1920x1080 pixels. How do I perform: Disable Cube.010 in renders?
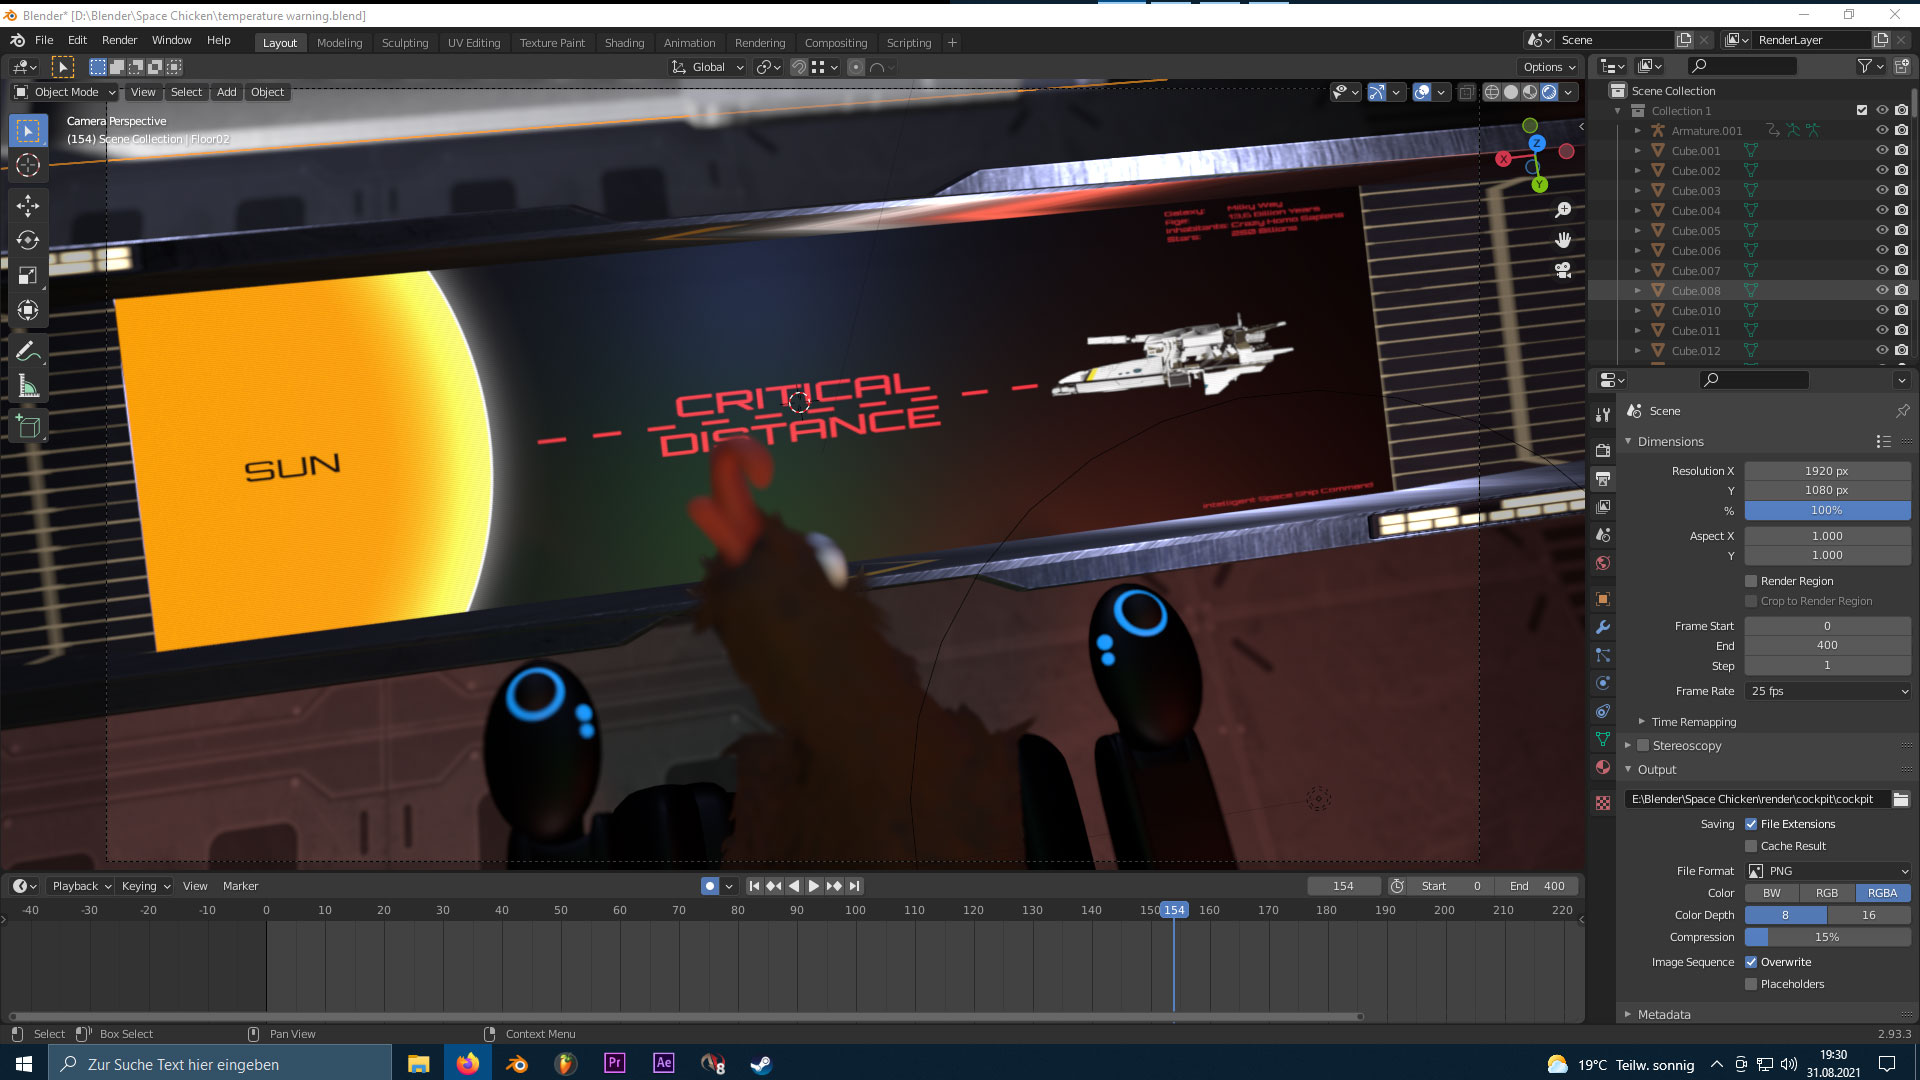(x=1902, y=311)
